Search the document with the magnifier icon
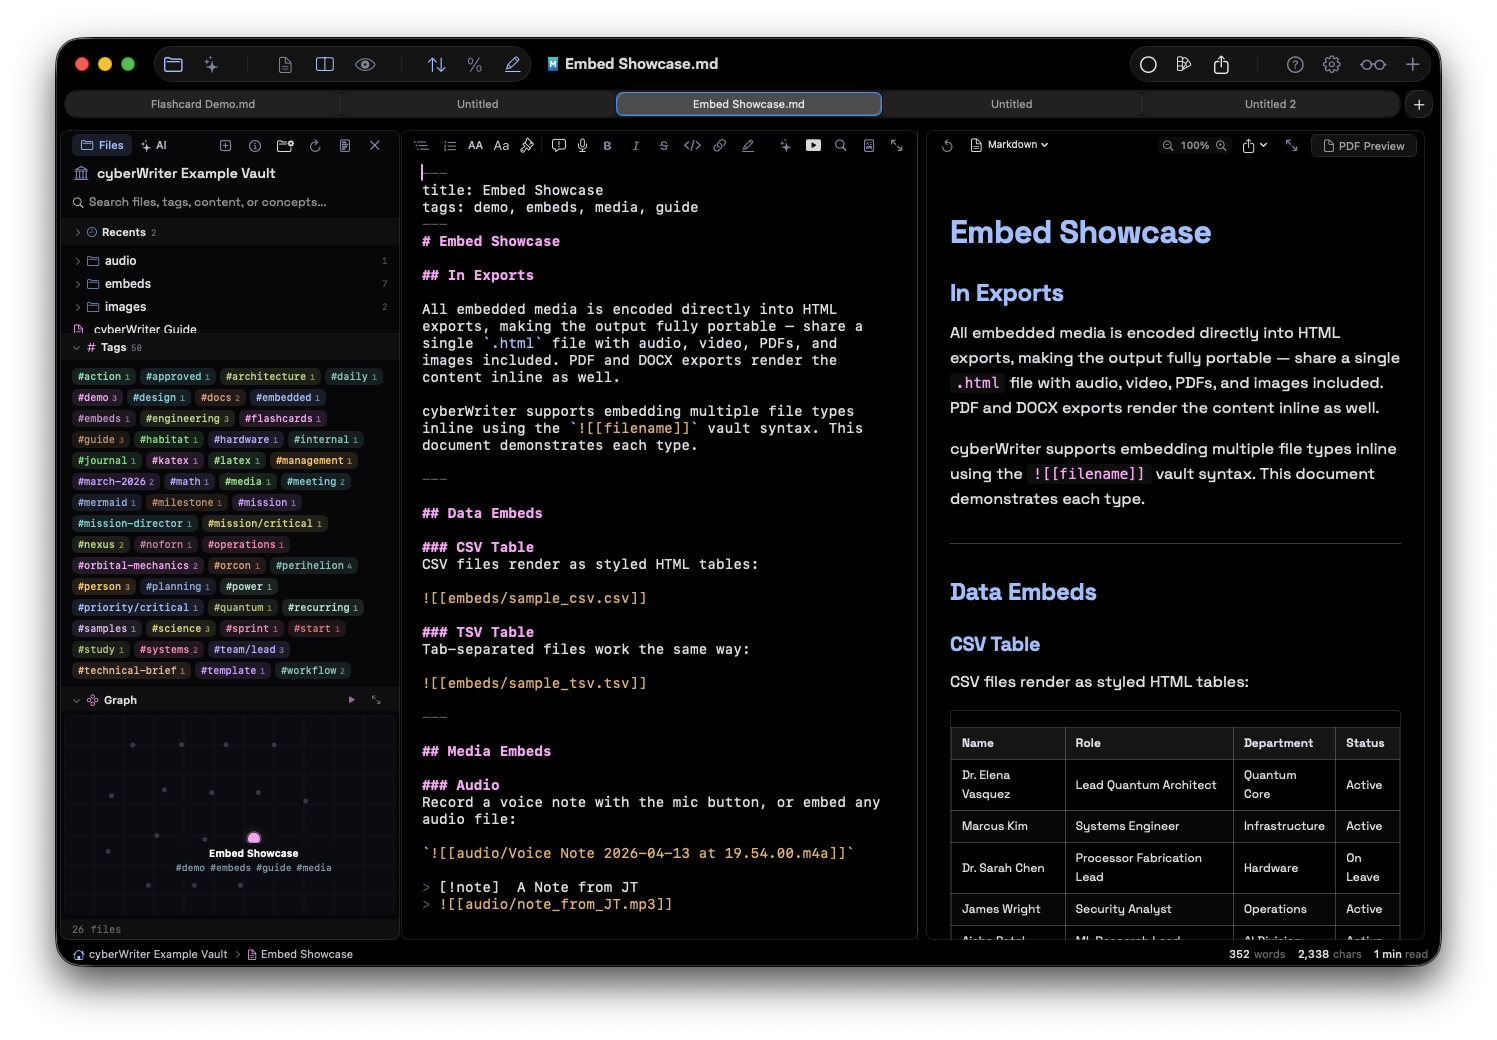1497x1040 pixels. click(x=841, y=146)
